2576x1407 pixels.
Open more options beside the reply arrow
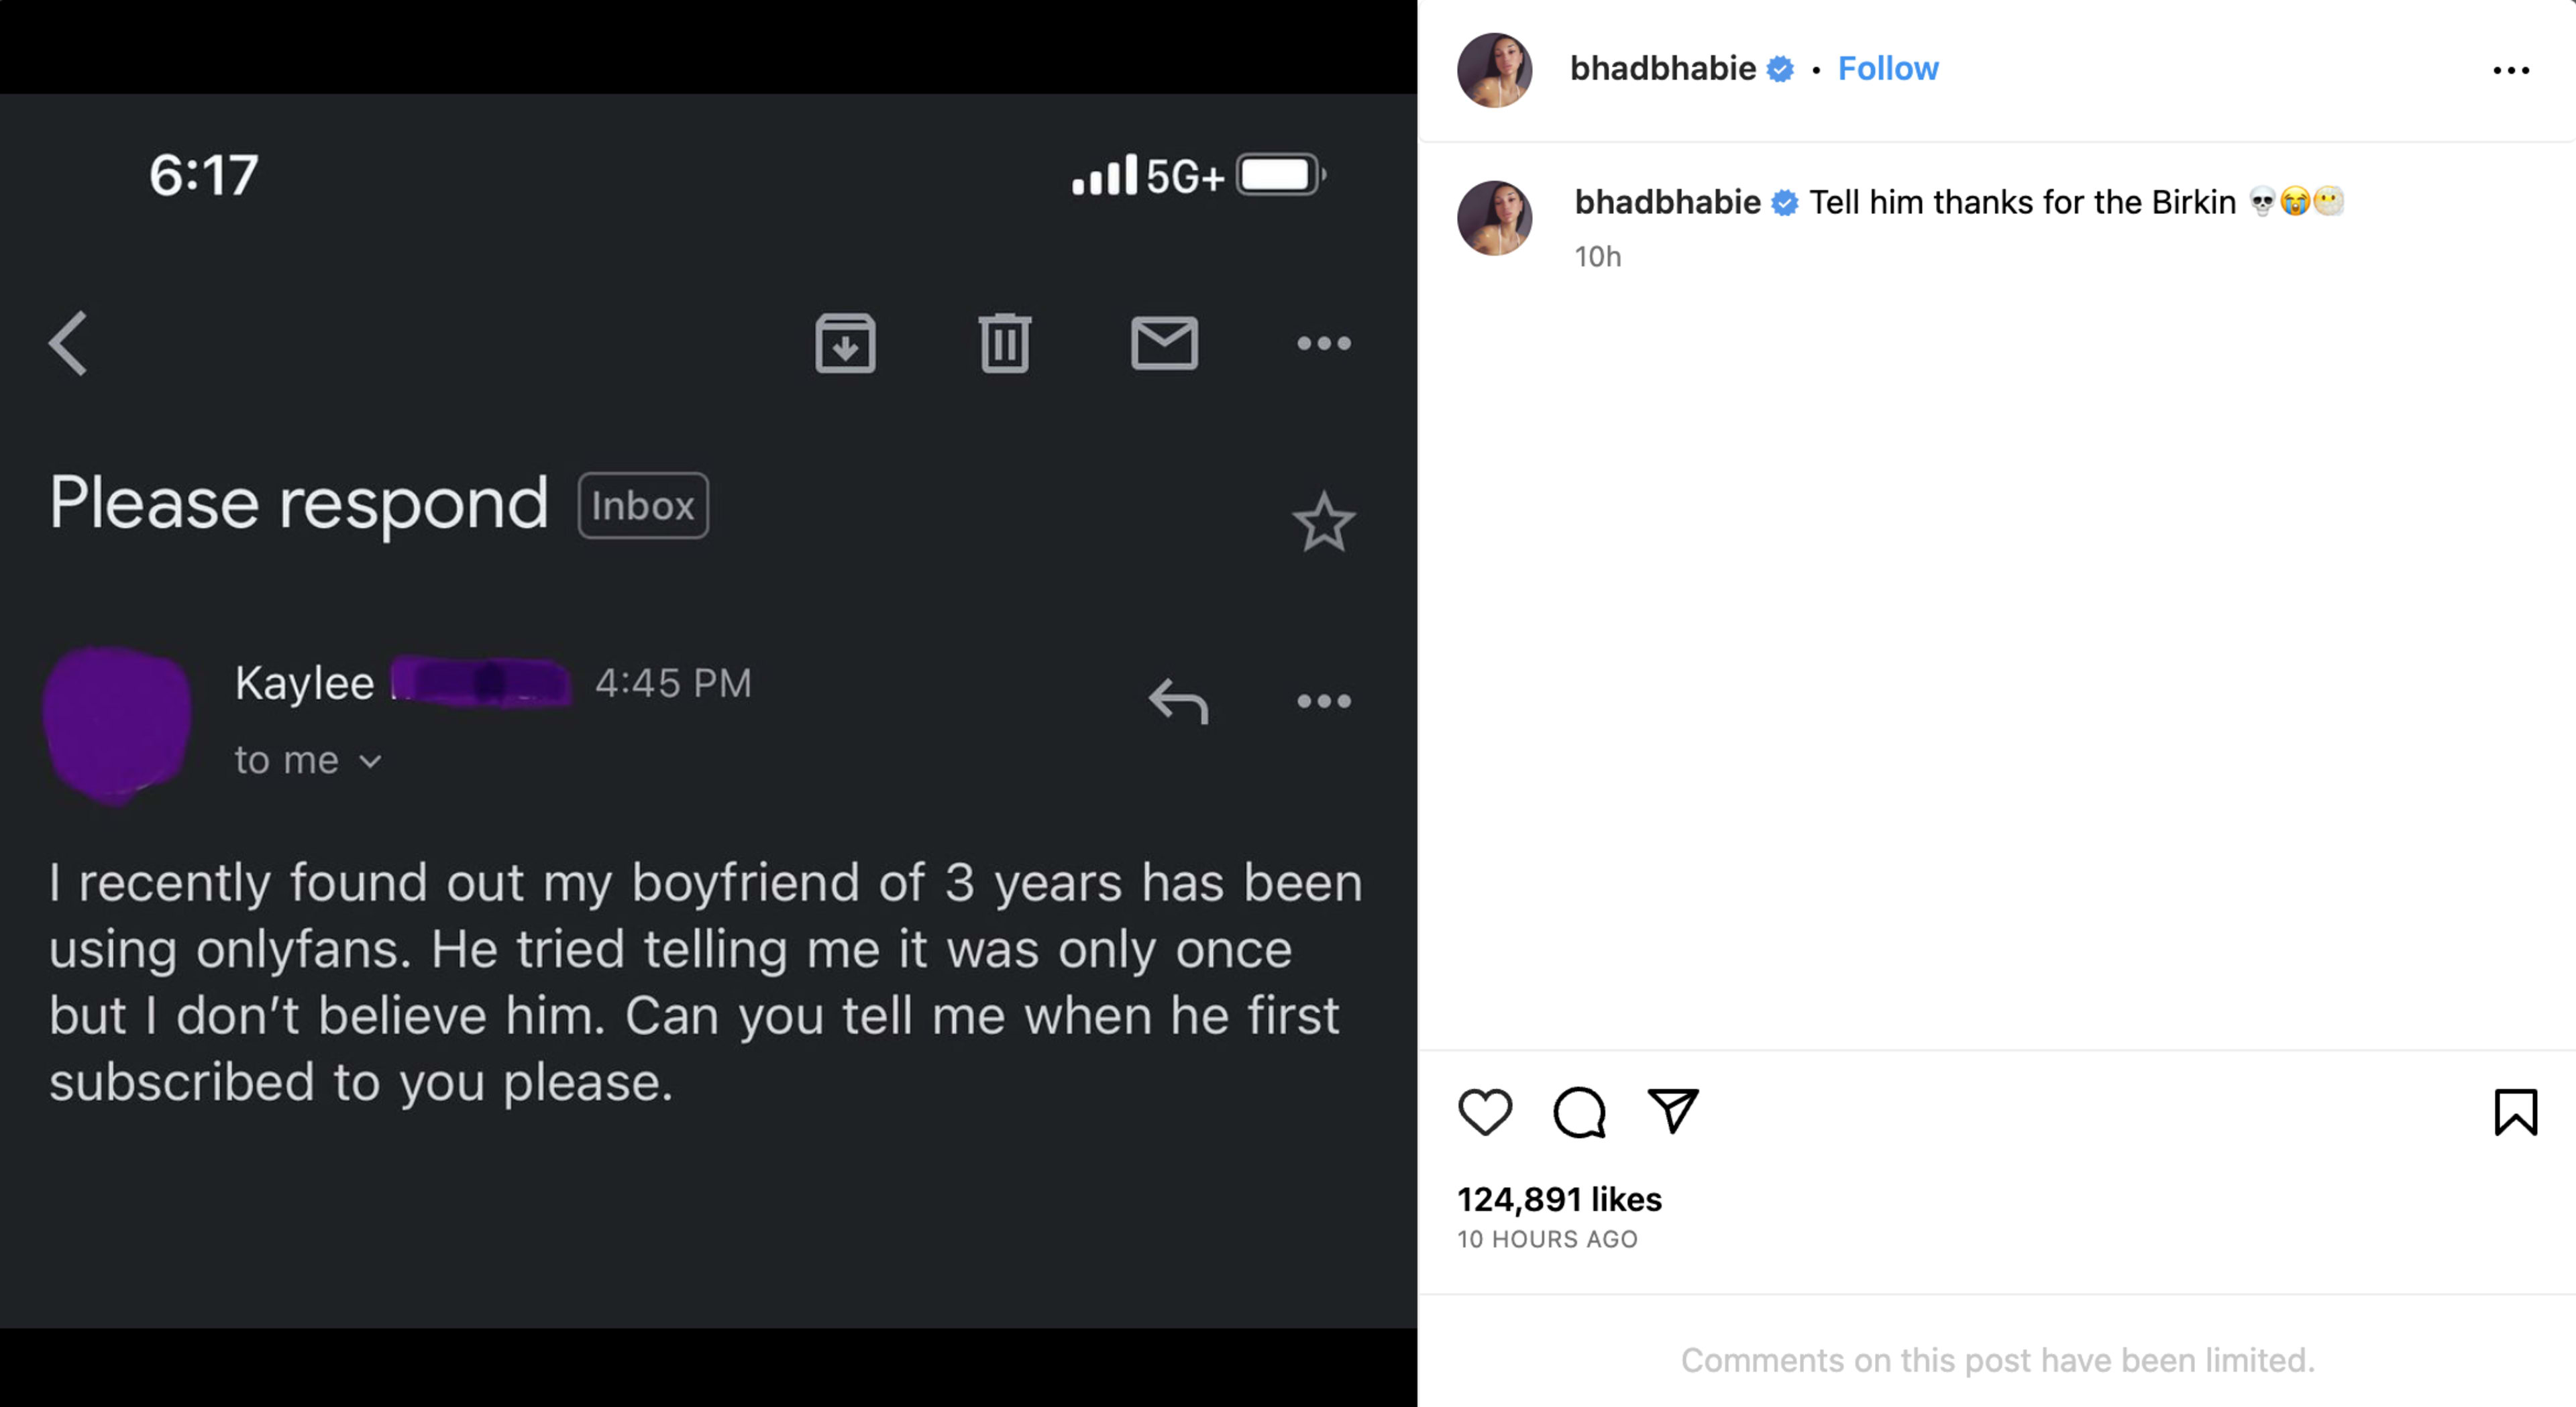1324,701
